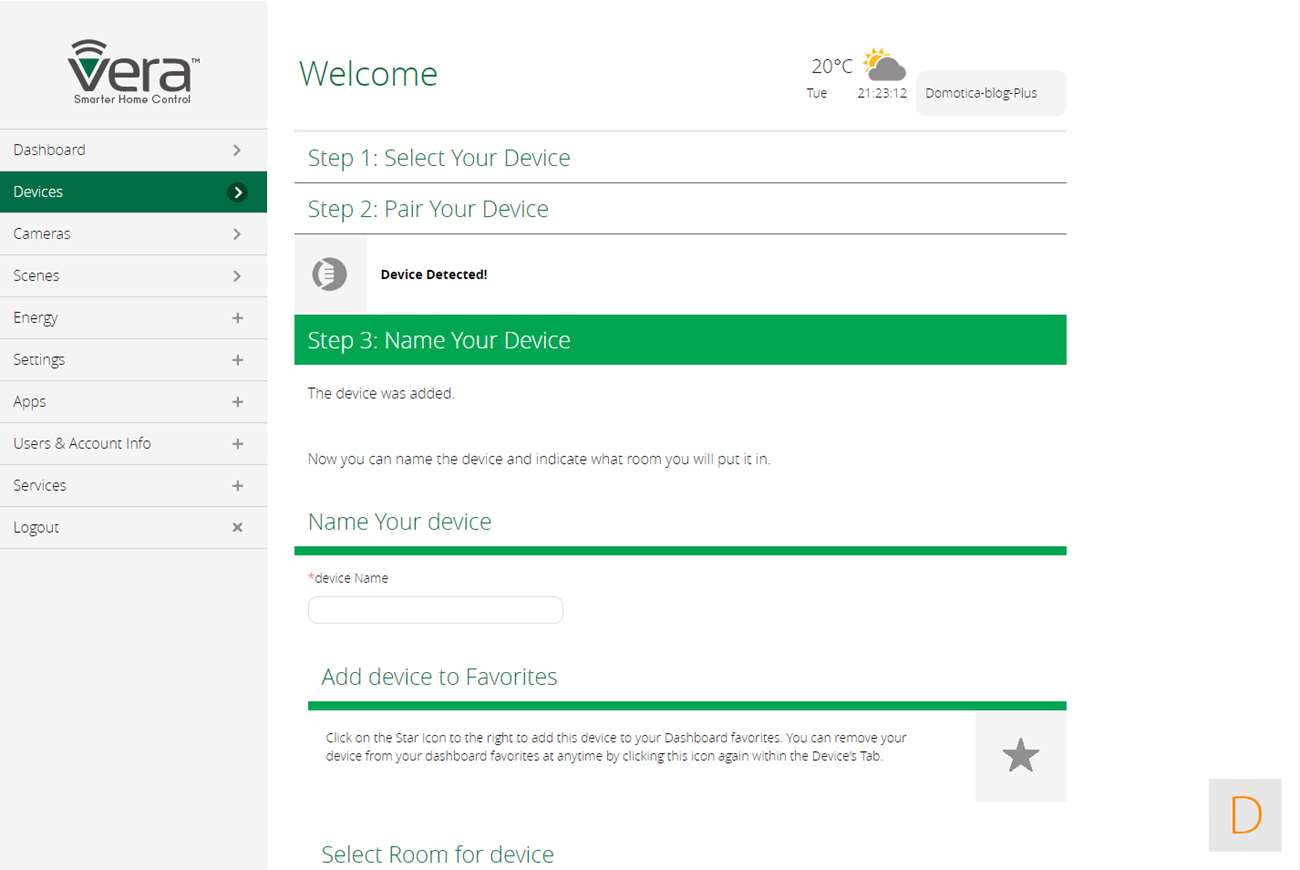Click the orange D badge icon
Screen dimensions: 1300x870
click(1245, 815)
